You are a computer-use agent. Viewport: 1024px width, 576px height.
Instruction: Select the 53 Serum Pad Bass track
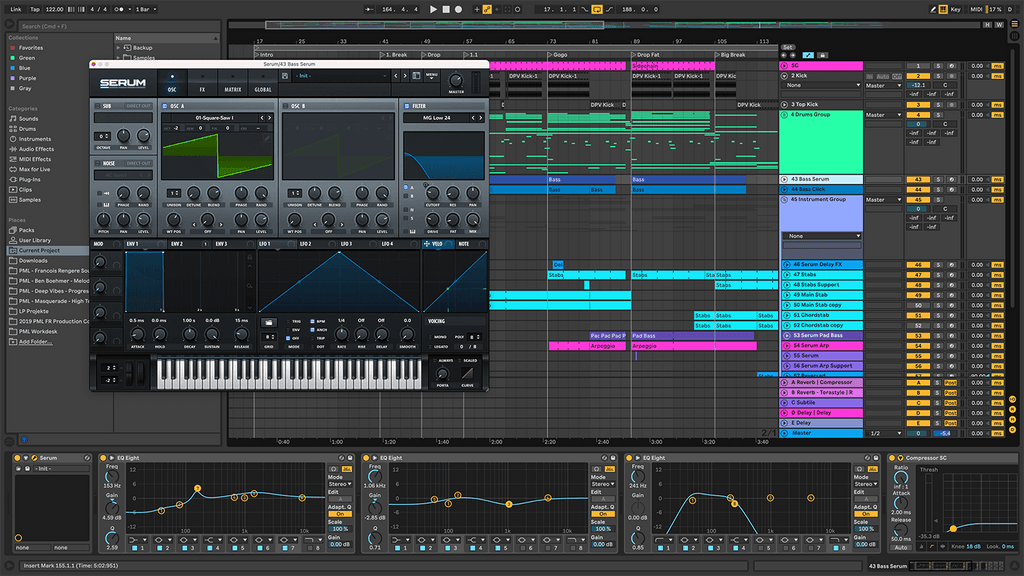point(822,335)
